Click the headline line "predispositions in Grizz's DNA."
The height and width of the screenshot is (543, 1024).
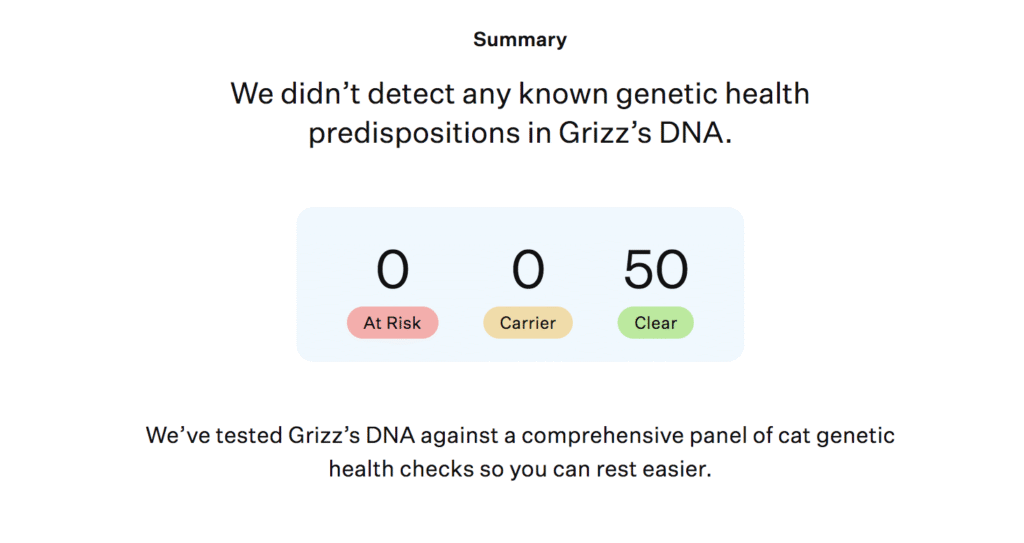coord(520,134)
